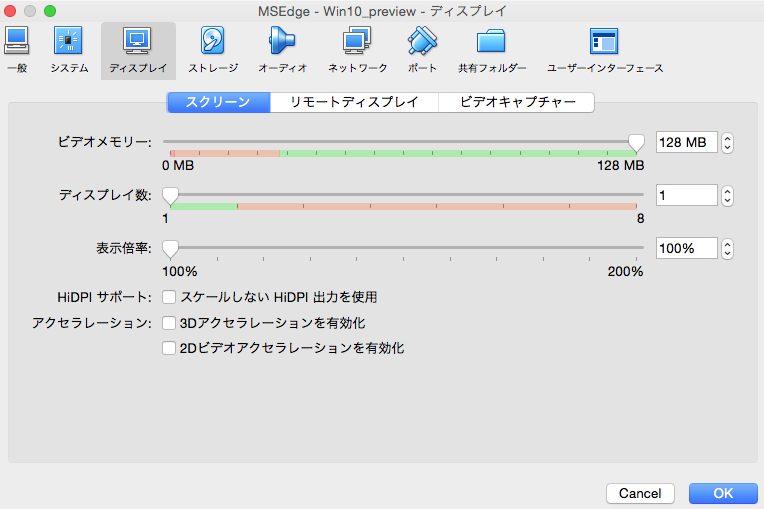This screenshot has height=509, width=764.
Task: Click the 表示倍率 stepper arrows
Action: [x=727, y=249]
